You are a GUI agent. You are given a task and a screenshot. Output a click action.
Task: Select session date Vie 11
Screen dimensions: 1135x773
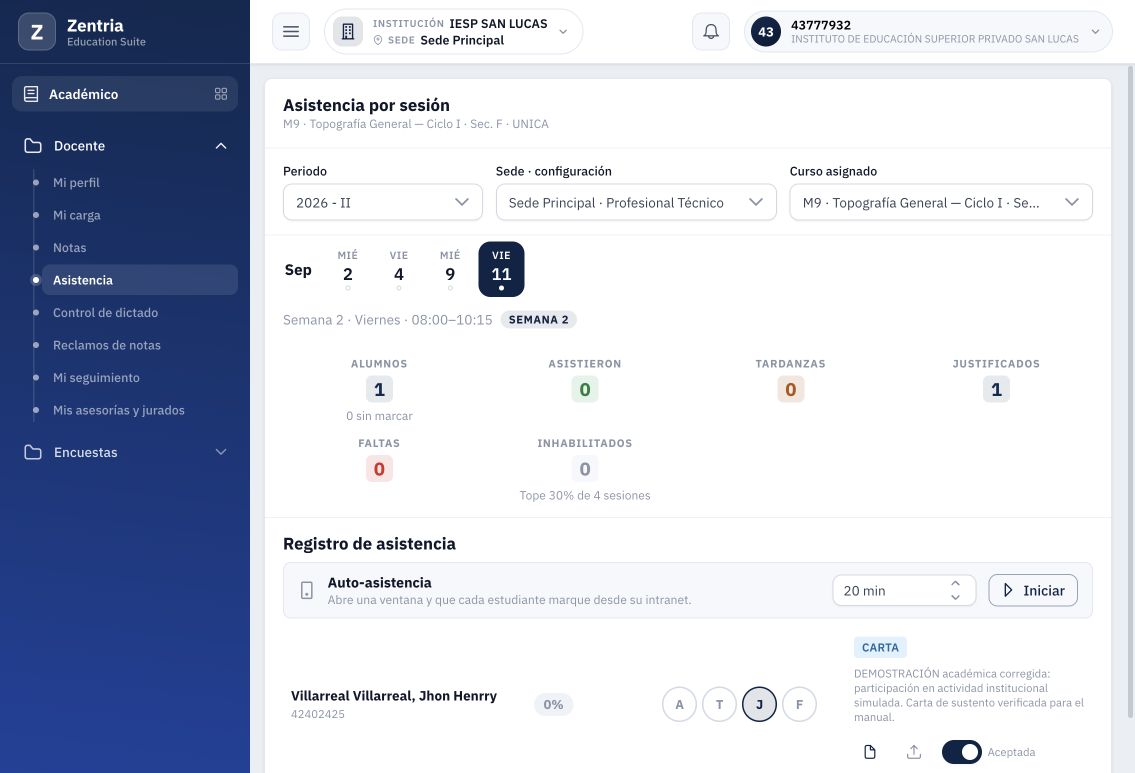point(501,269)
